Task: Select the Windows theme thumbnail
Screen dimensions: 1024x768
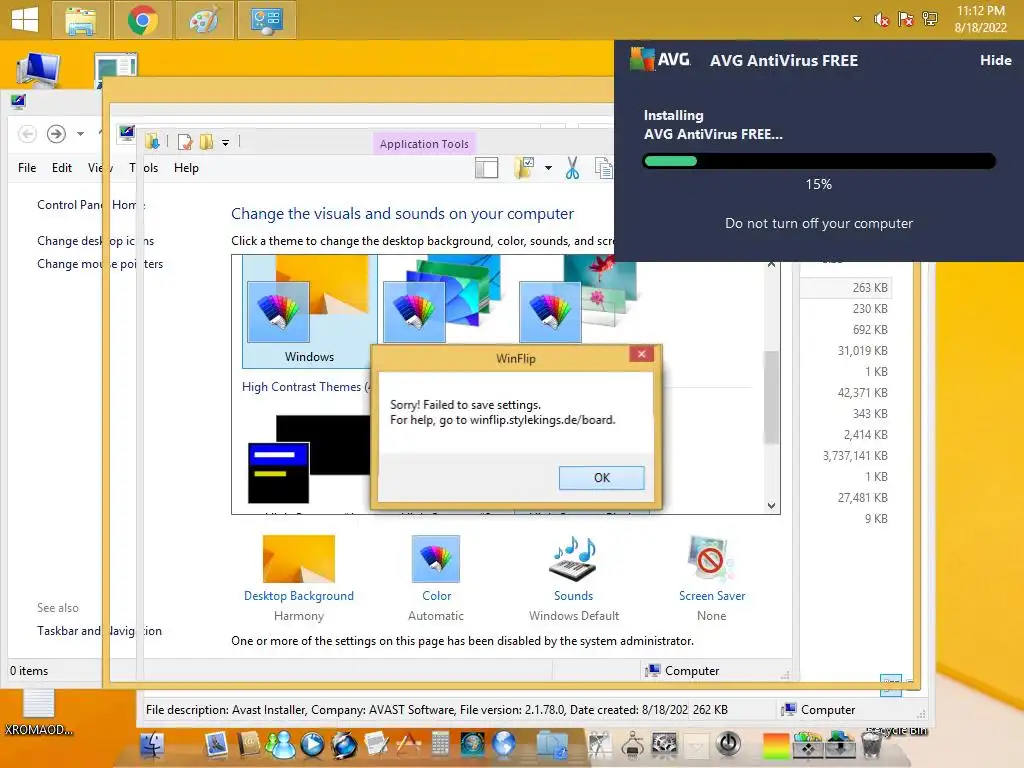Action: pyautogui.click(x=310, y=311)
